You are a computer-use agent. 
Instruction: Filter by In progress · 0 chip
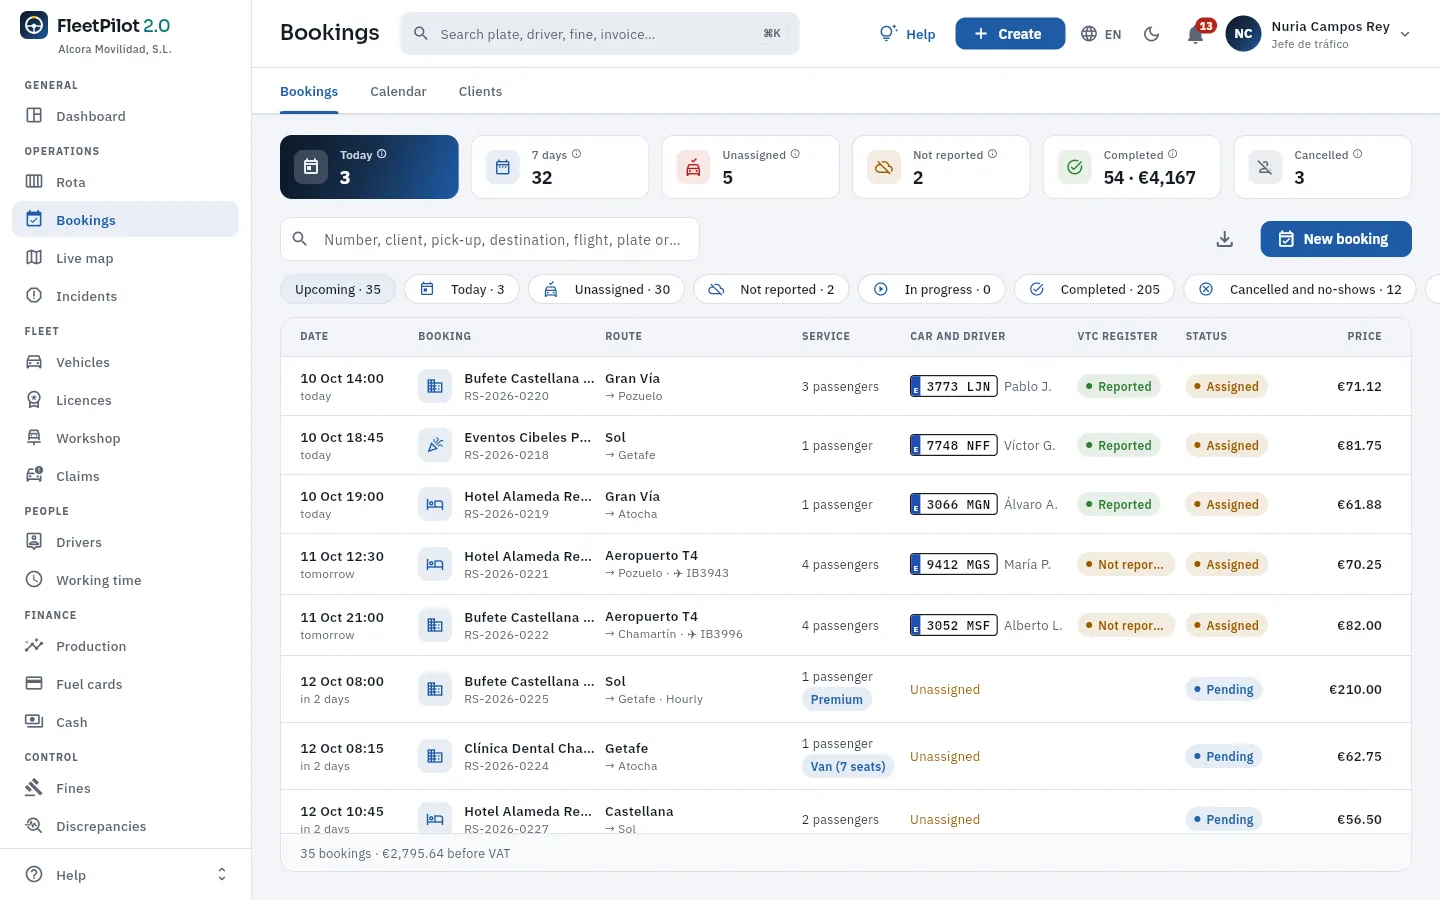click(932, 289)
